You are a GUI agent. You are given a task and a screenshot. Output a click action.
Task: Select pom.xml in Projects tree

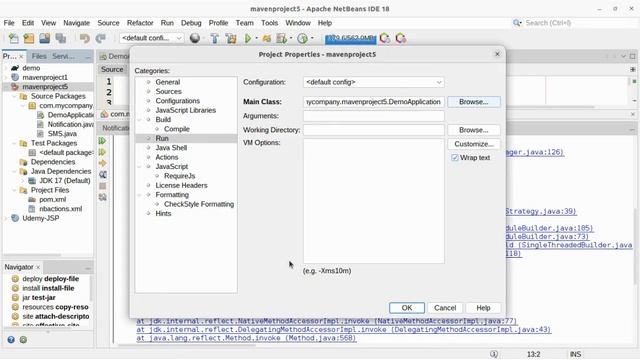pos(53,200)
